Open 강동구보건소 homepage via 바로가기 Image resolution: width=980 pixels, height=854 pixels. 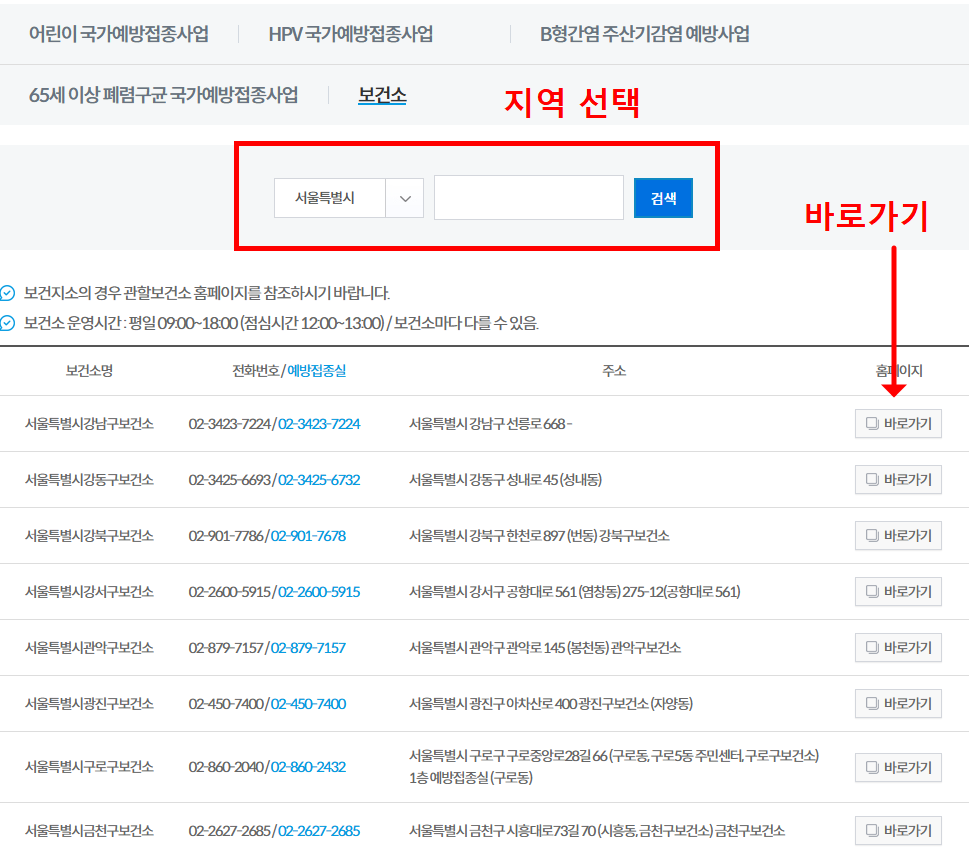(x=898, y=480)
